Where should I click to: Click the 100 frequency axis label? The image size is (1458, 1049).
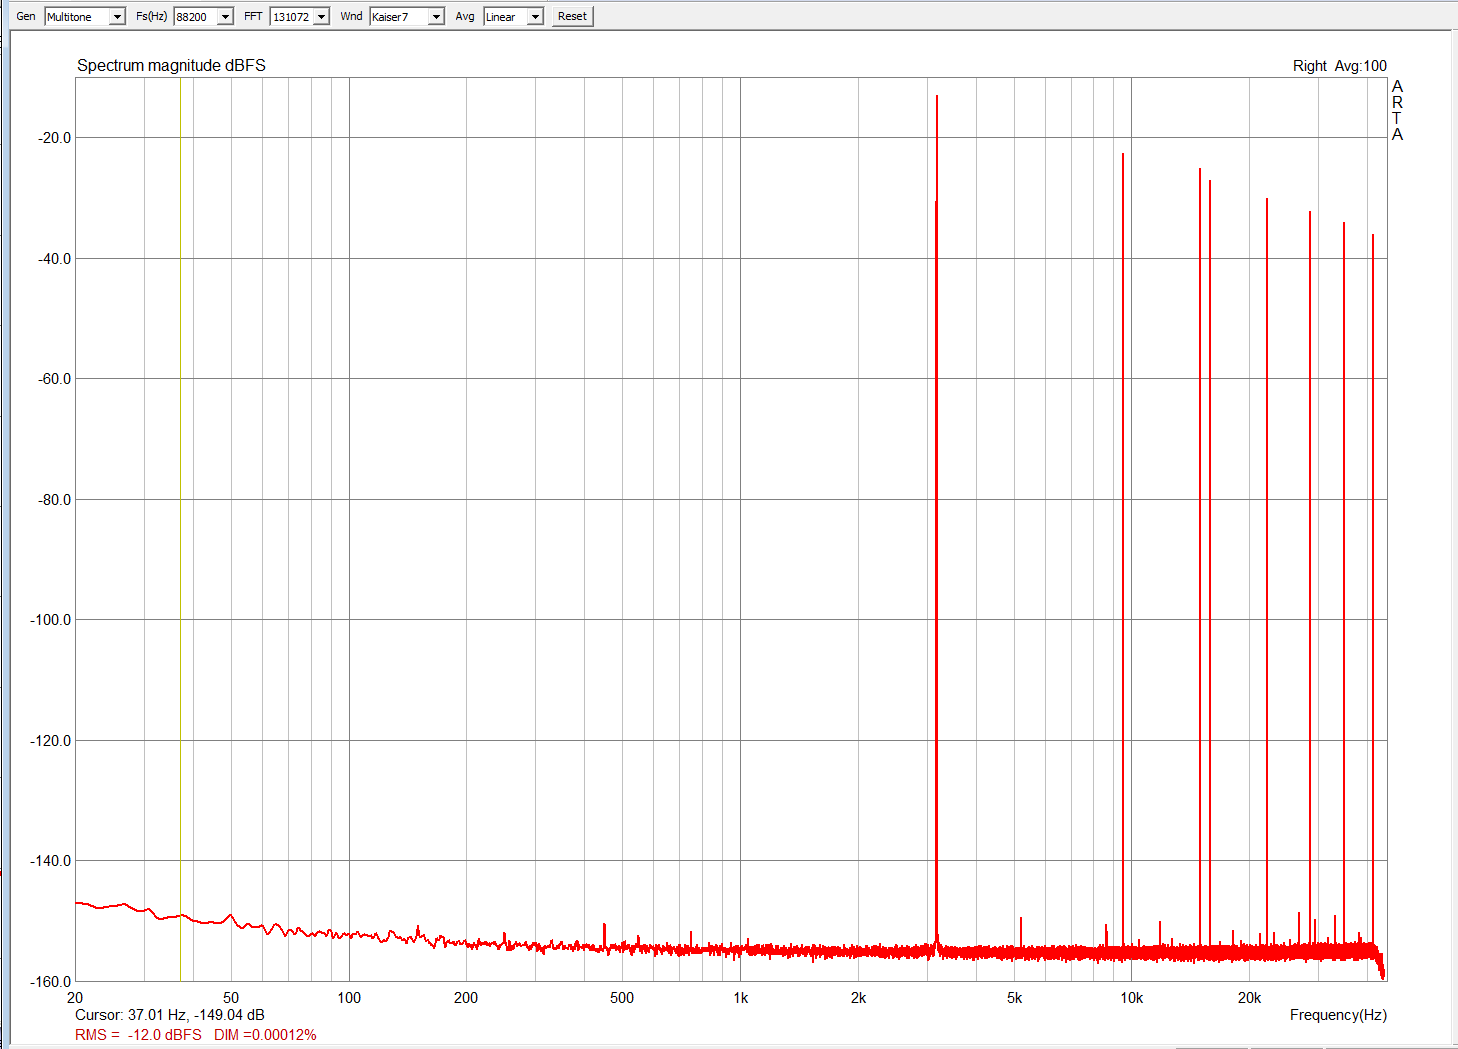point(349,997)
